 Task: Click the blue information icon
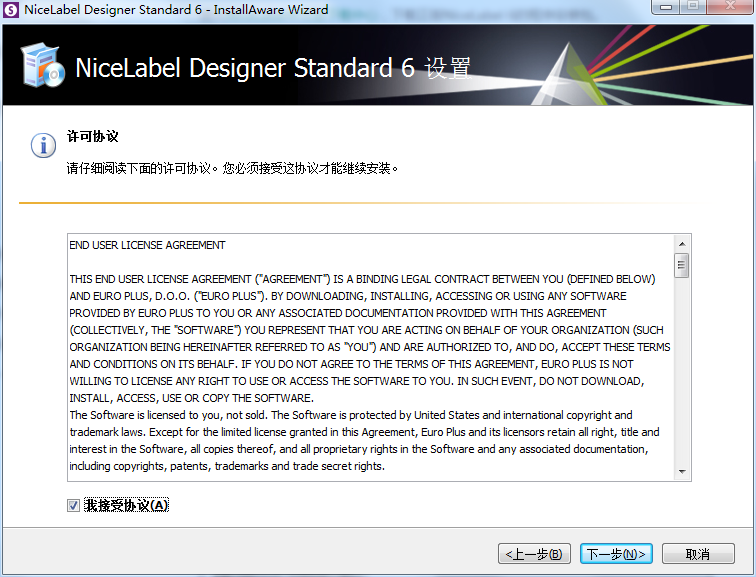click(x=43, y=145)
